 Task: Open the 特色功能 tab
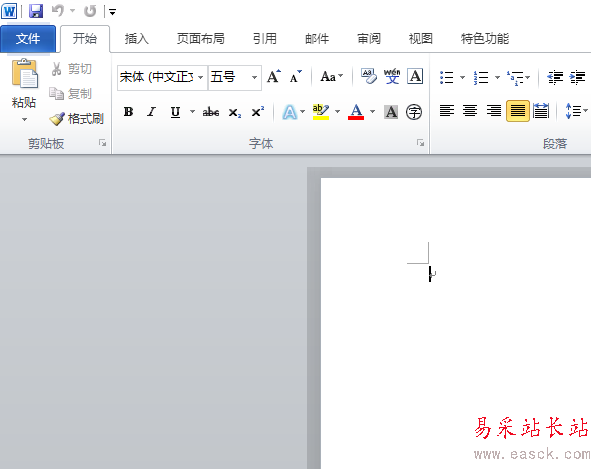point(485,38)
